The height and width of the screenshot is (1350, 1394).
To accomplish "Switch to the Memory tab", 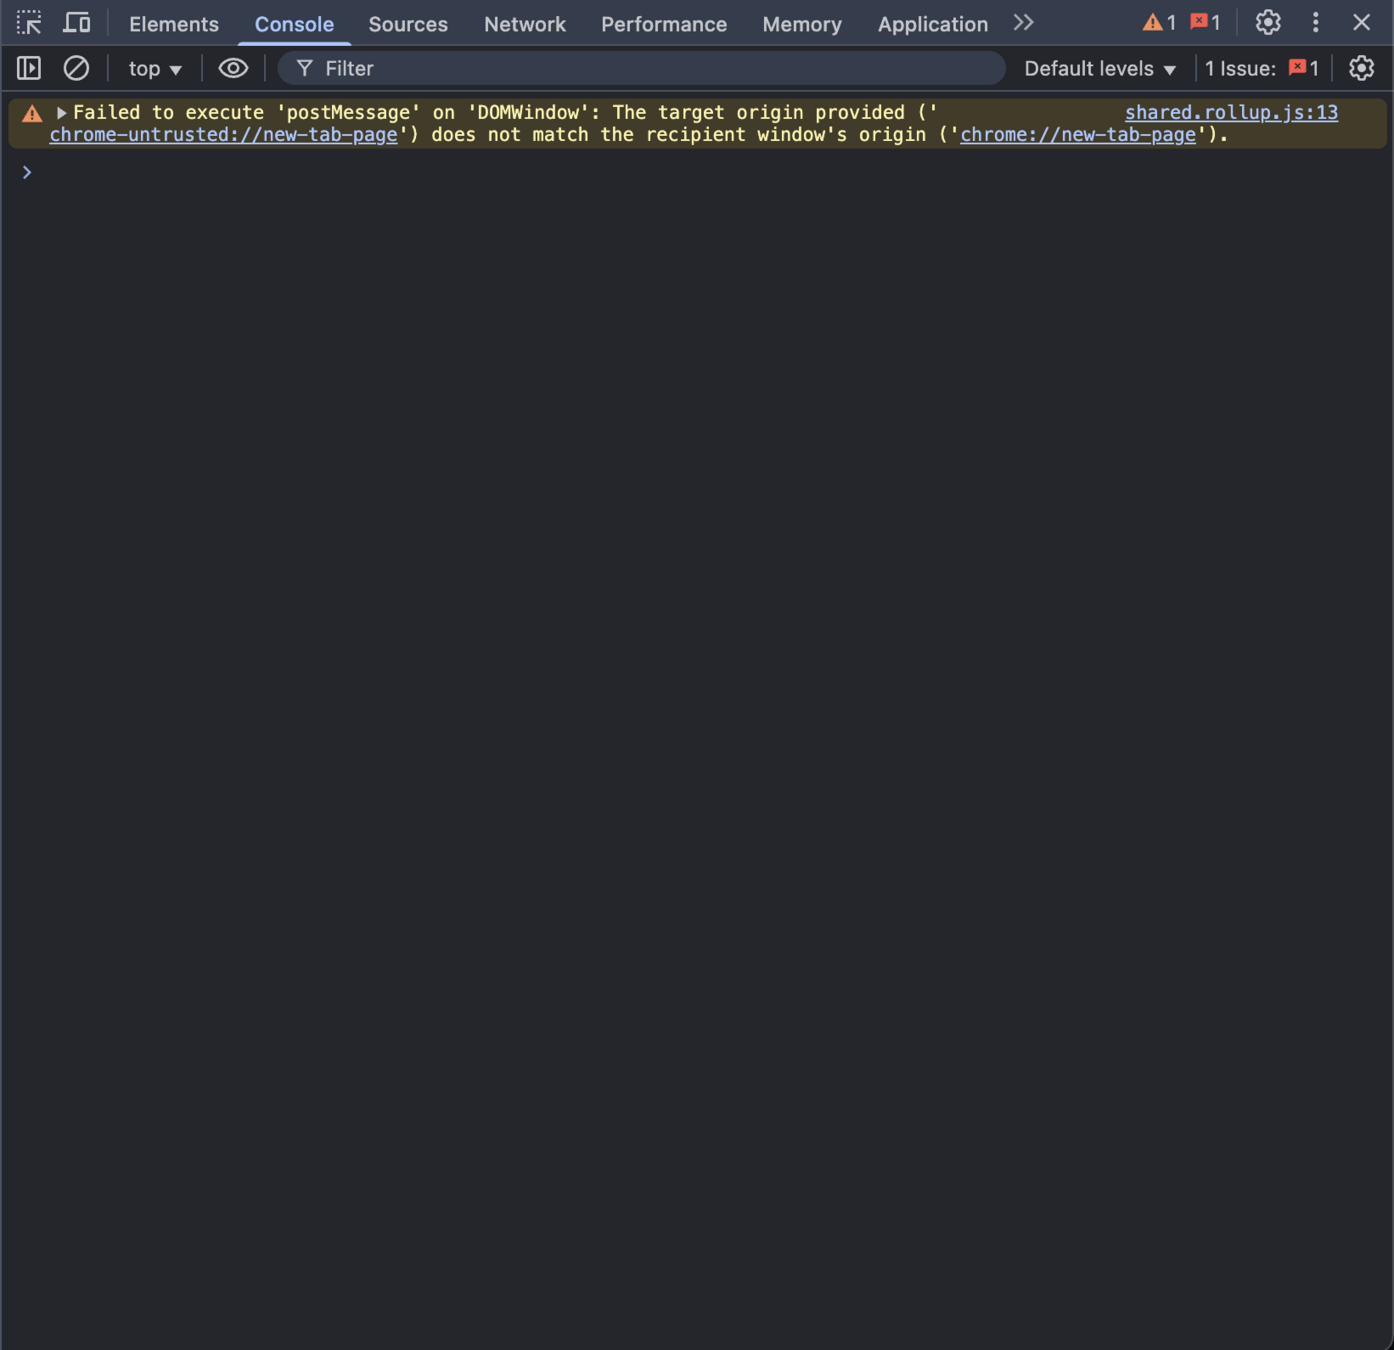I will (802, 24).
